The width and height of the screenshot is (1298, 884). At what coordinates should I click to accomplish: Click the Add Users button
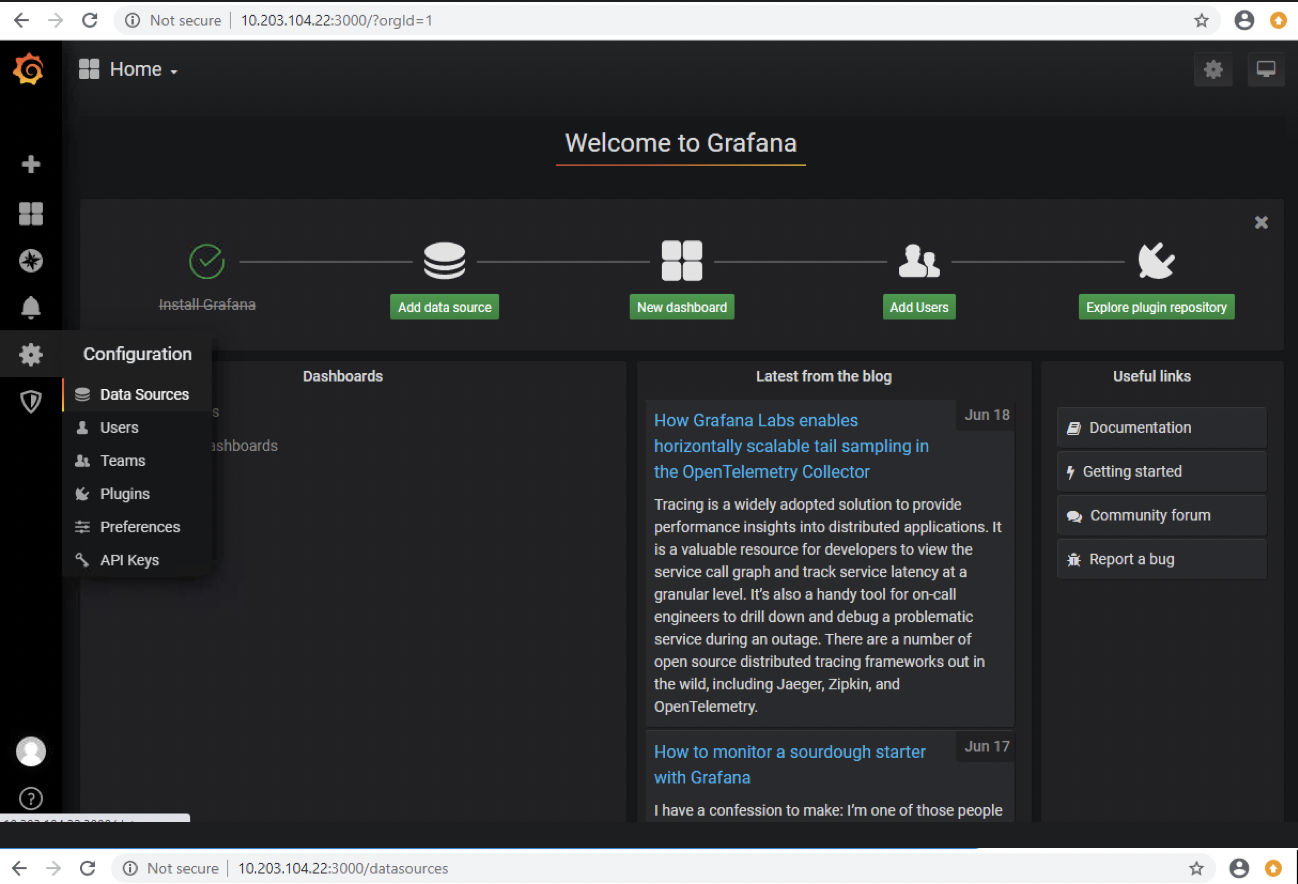pyautogui.click(x=919, y=307)
